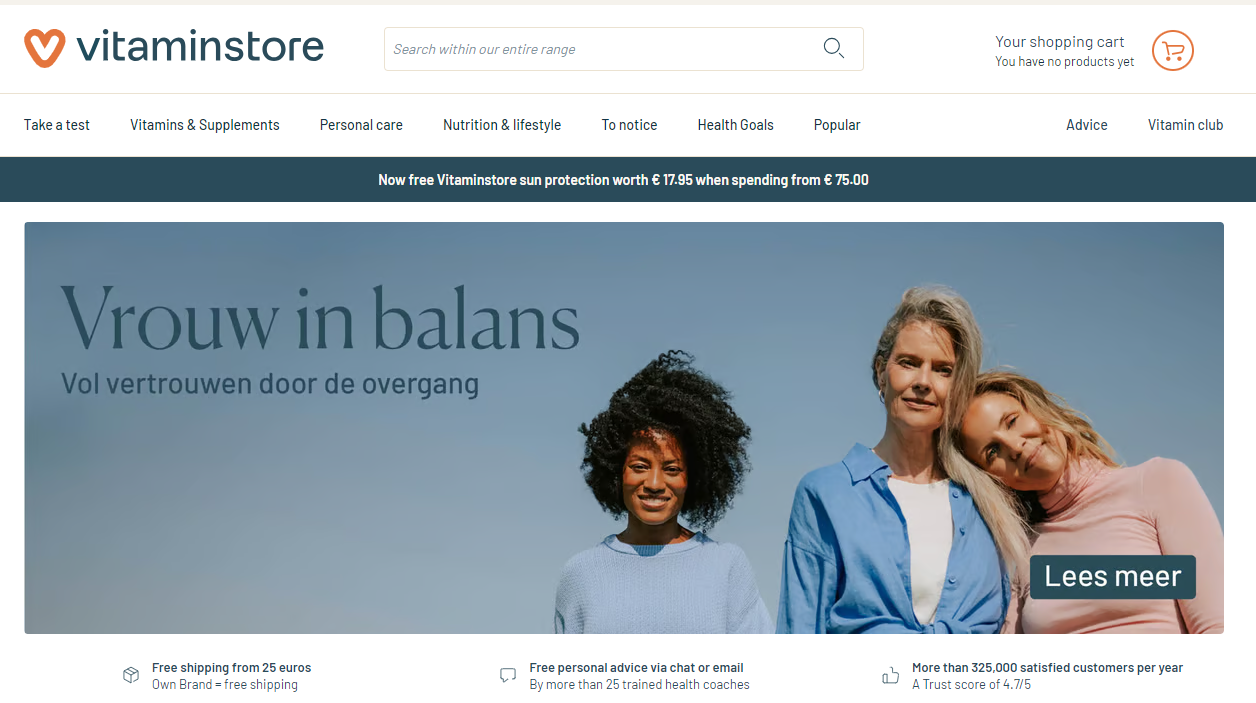Image resolution: width=1256 pixels, height=703 pixels.
Task: Open the orange shopping cart icon
Action: tap(1173, 50)
